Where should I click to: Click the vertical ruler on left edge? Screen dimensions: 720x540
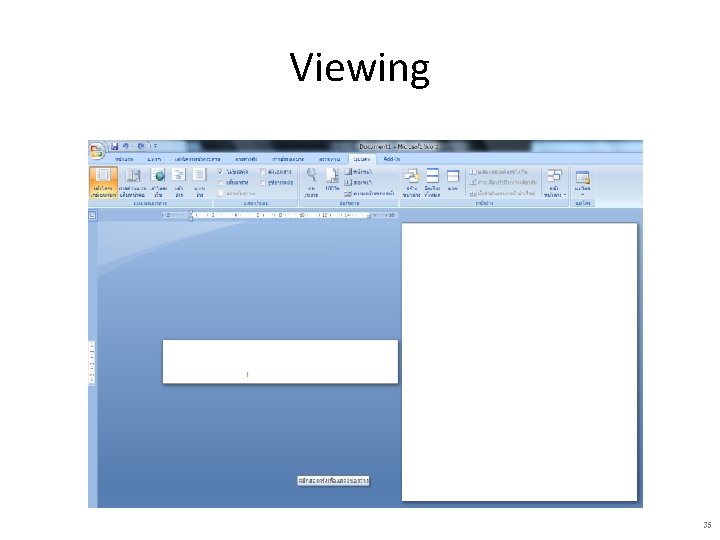(92, 363)
